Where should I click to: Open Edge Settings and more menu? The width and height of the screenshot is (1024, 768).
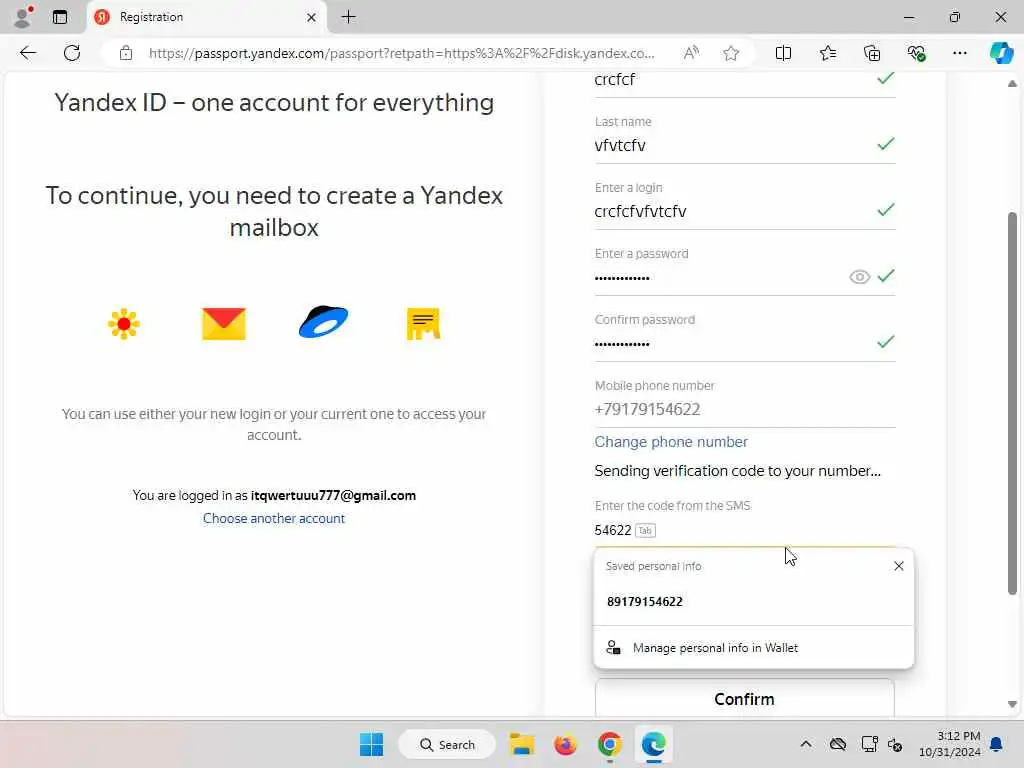click(959, 53)
